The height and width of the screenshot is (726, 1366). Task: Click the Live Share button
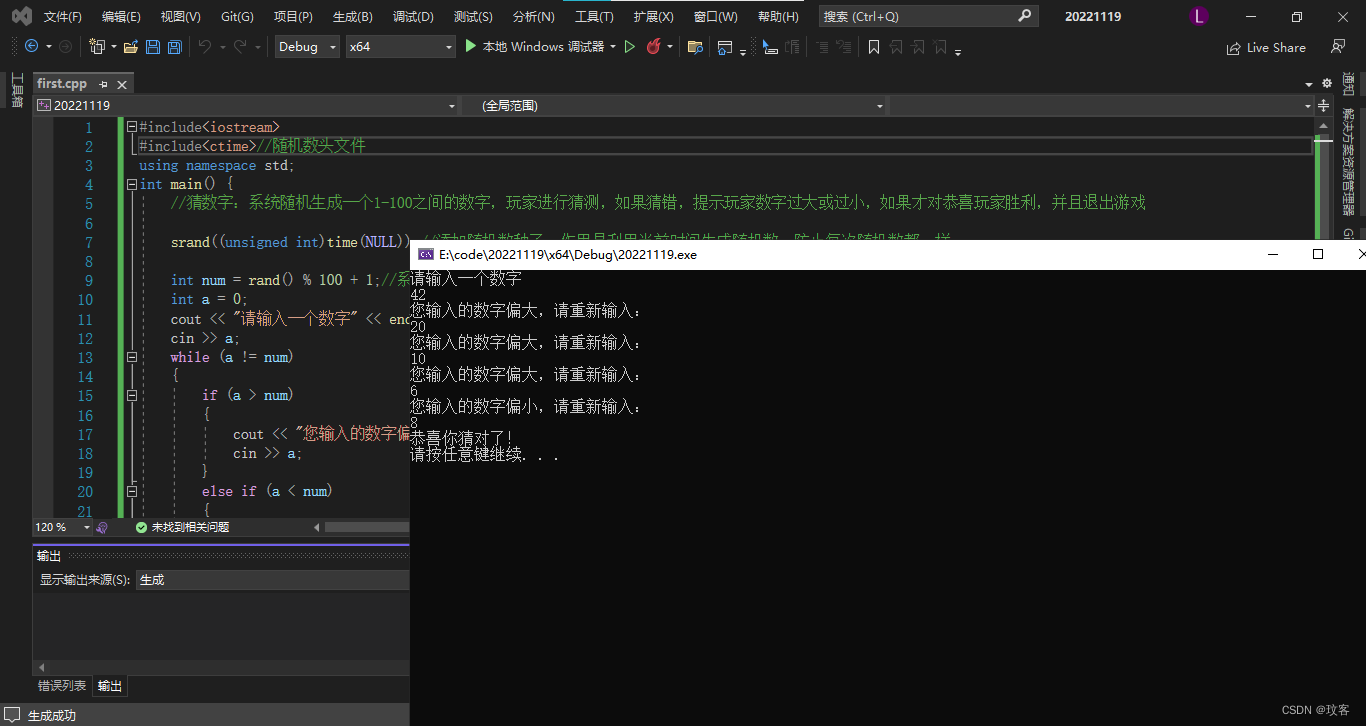[1266, 47]
